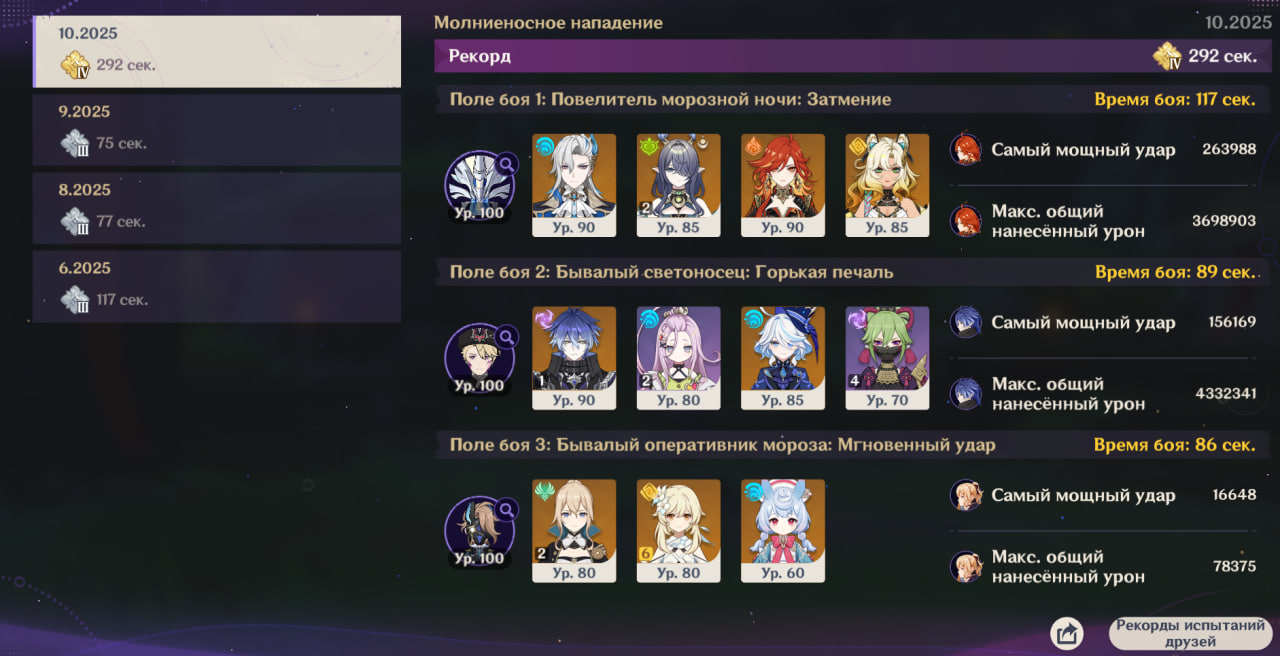Switch to the 6.2025 record, 117 sec.
1280x656 pixels.
[x=217, y=286]
